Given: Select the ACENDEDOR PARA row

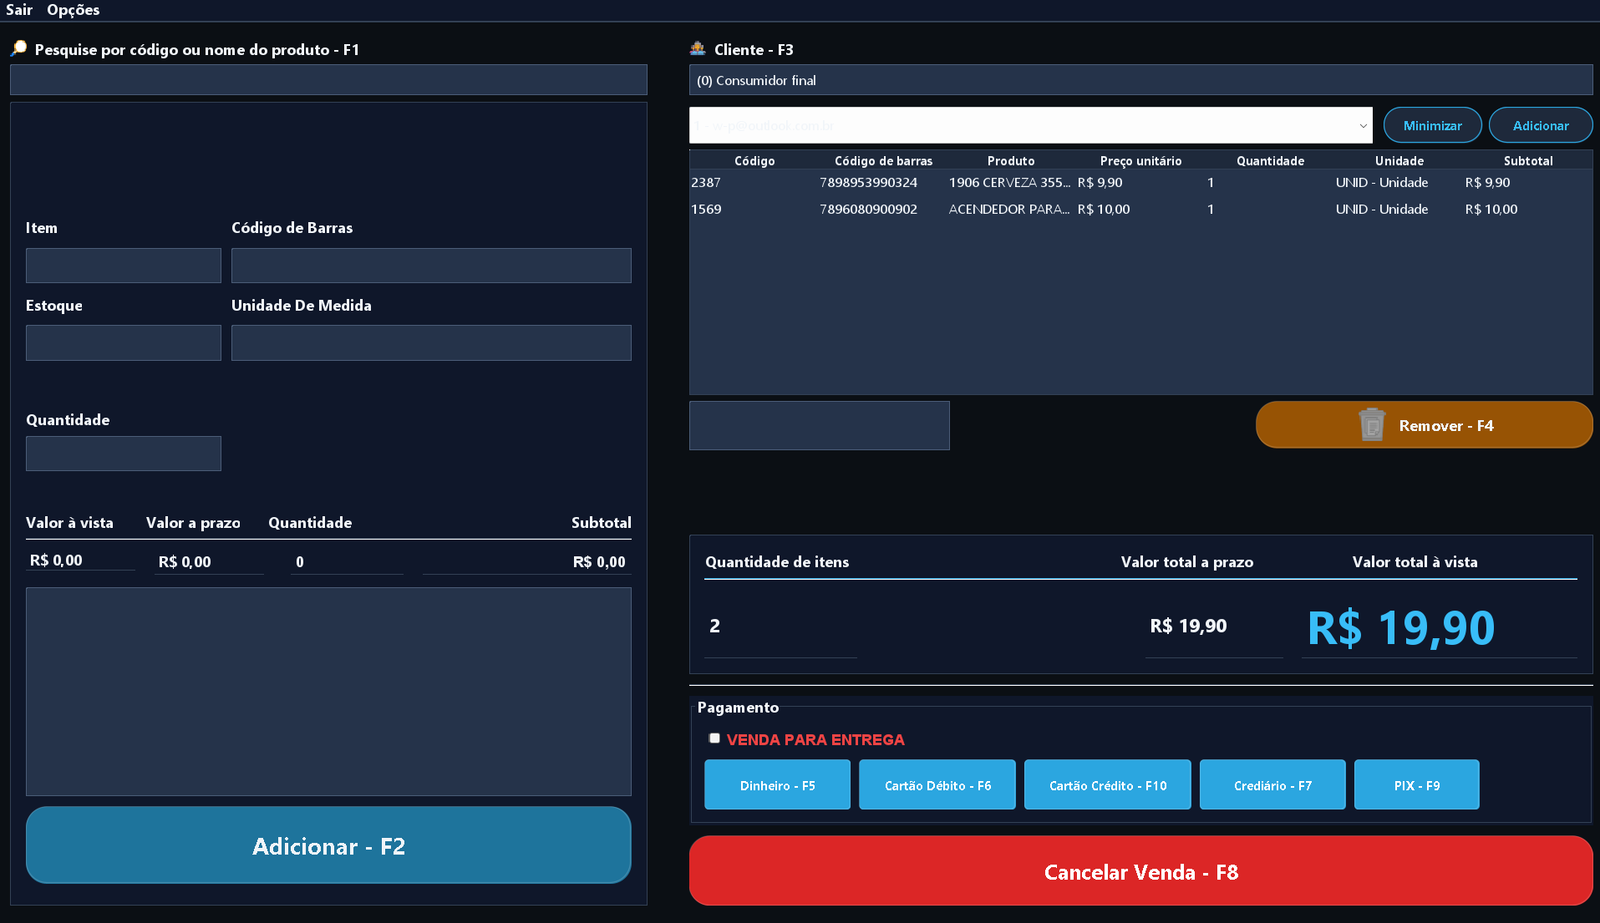Looking at the screenshot, I should (x=1141, y=209).
